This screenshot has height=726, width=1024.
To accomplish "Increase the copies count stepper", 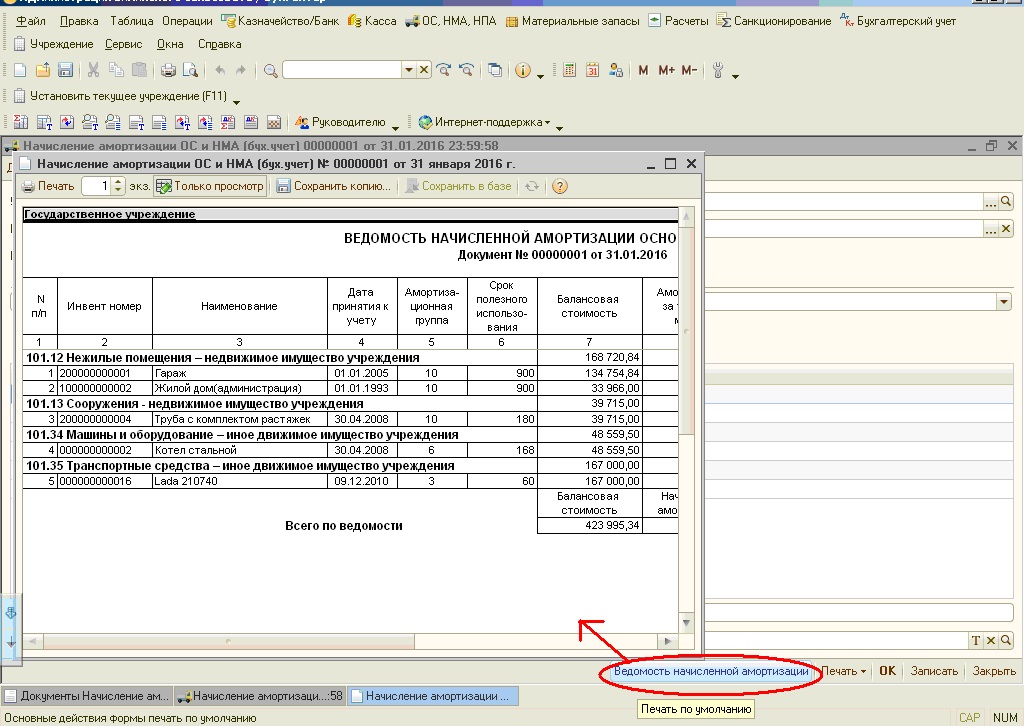I will pyautogui.click(x=118, y=182).
